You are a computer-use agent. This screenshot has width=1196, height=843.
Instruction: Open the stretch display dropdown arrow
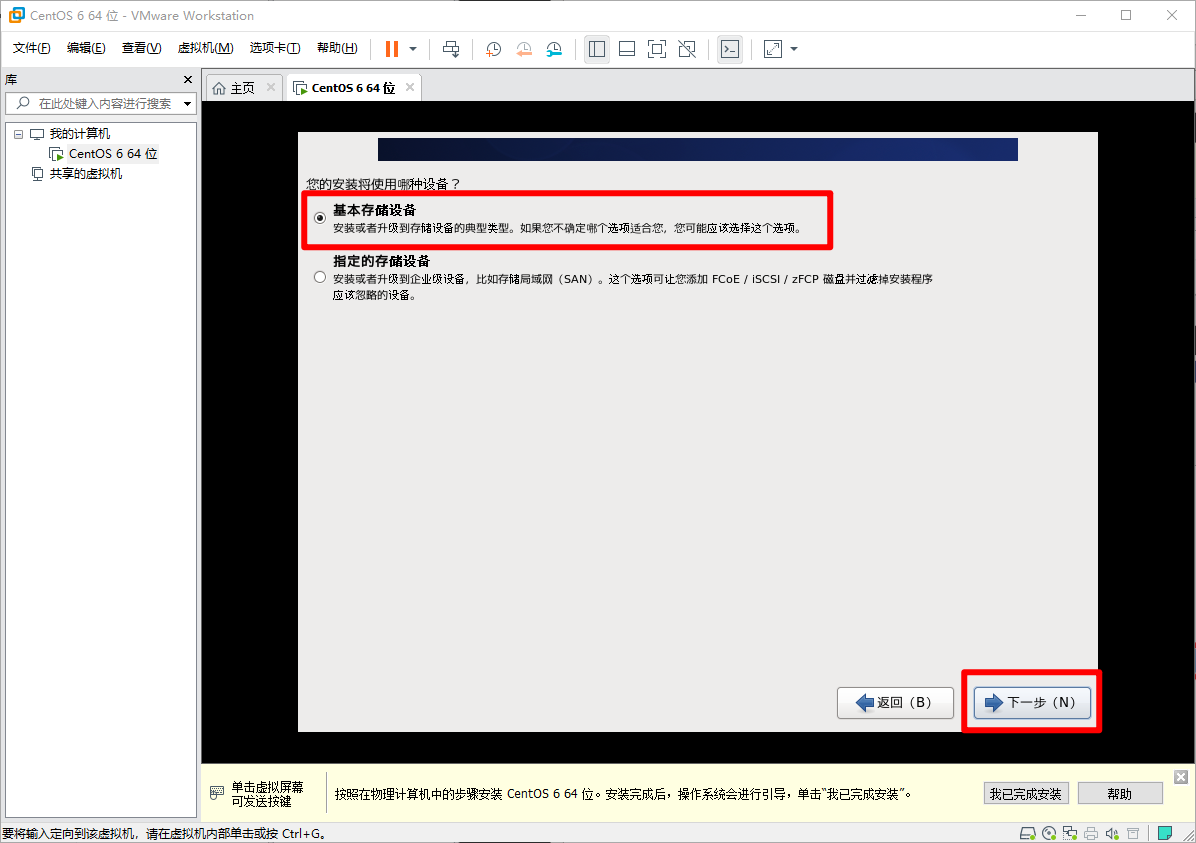click(x=794, y=49)
